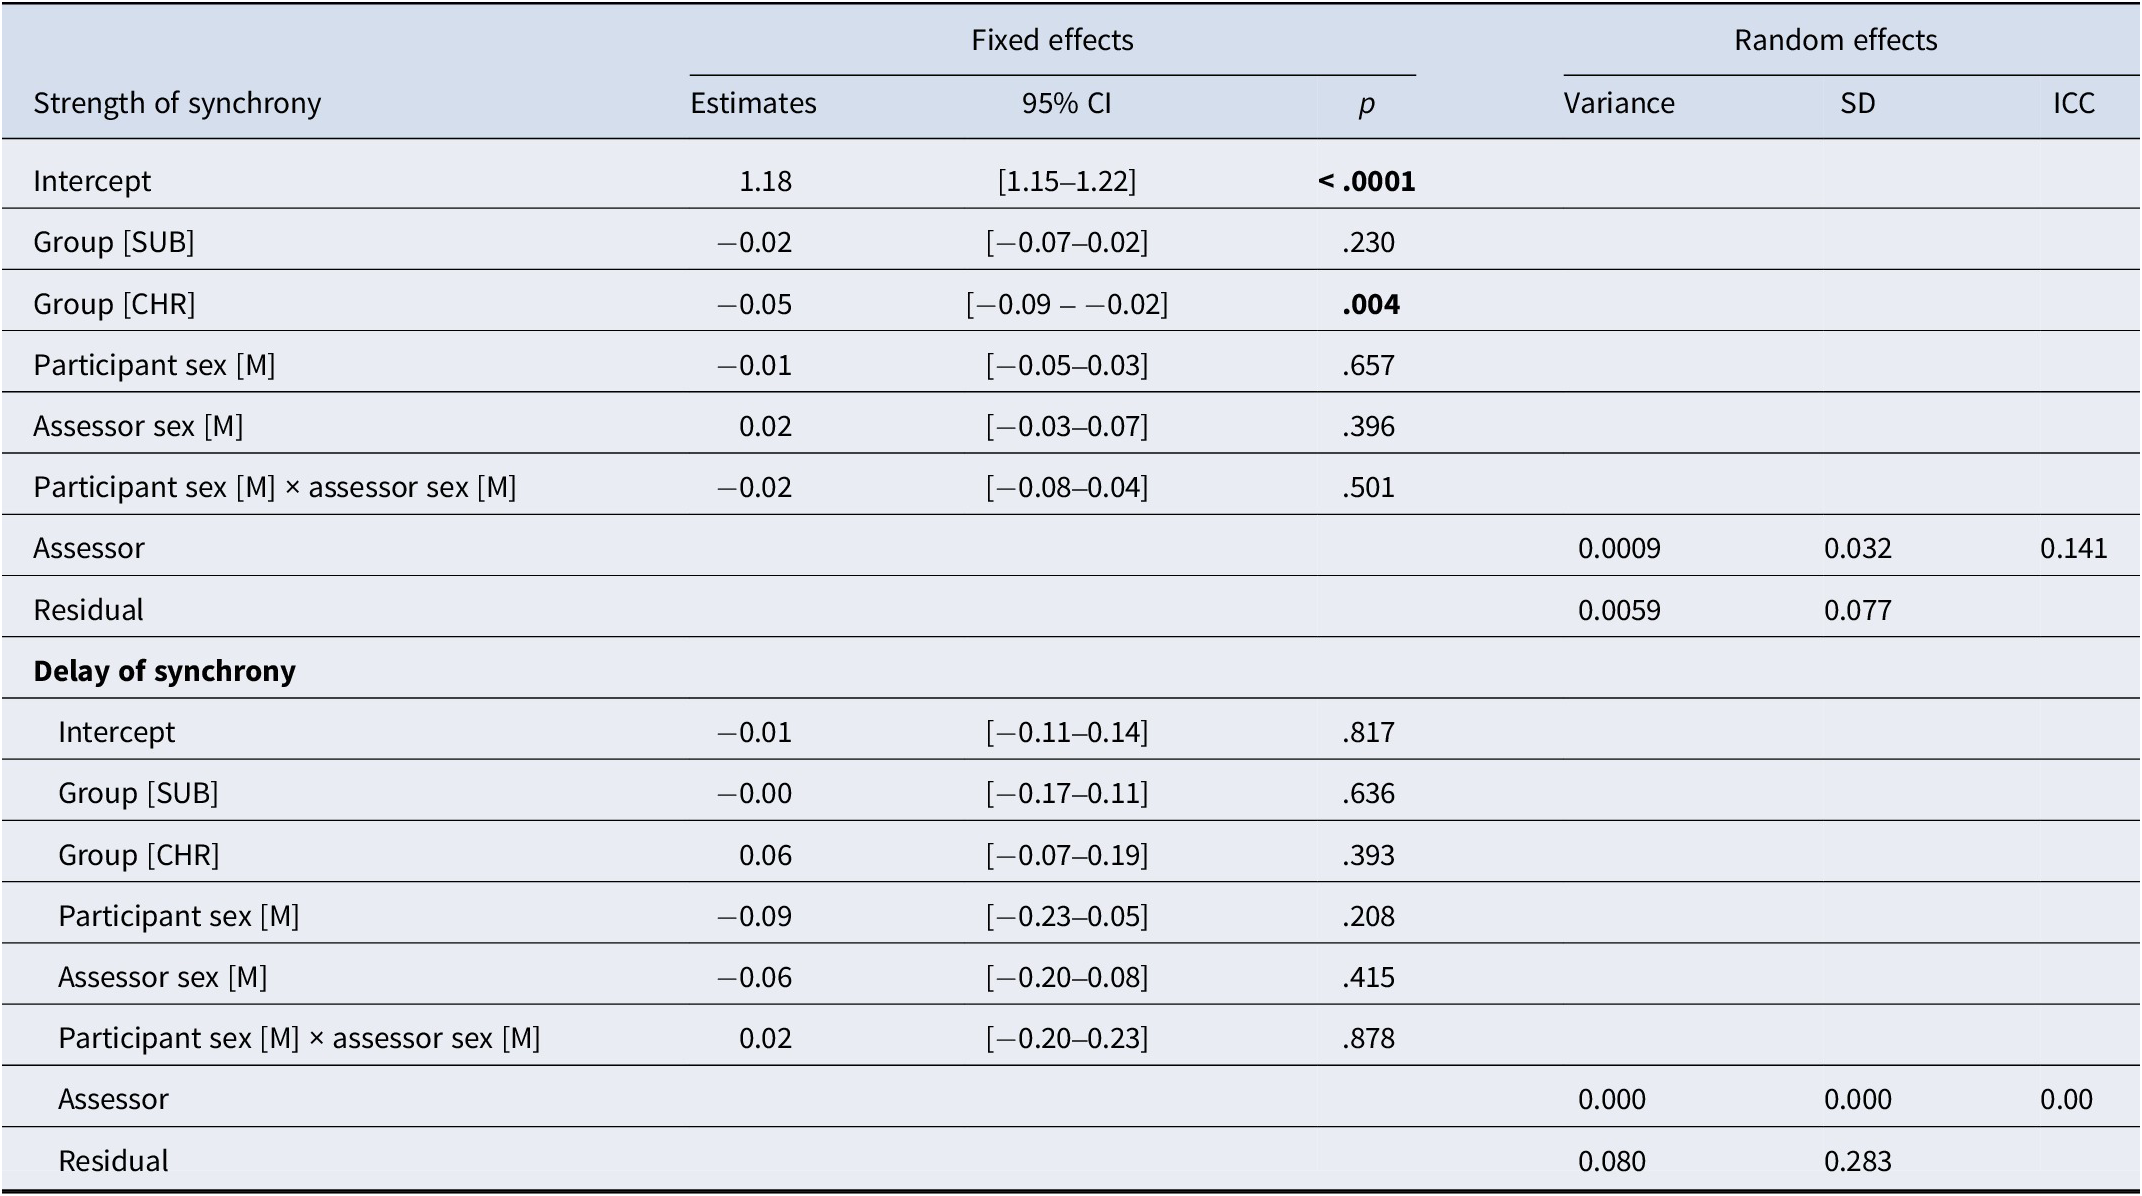Screen dimensions: 2142x1196
Task: Select the "Variance" column header
Action: [1619, 103]
